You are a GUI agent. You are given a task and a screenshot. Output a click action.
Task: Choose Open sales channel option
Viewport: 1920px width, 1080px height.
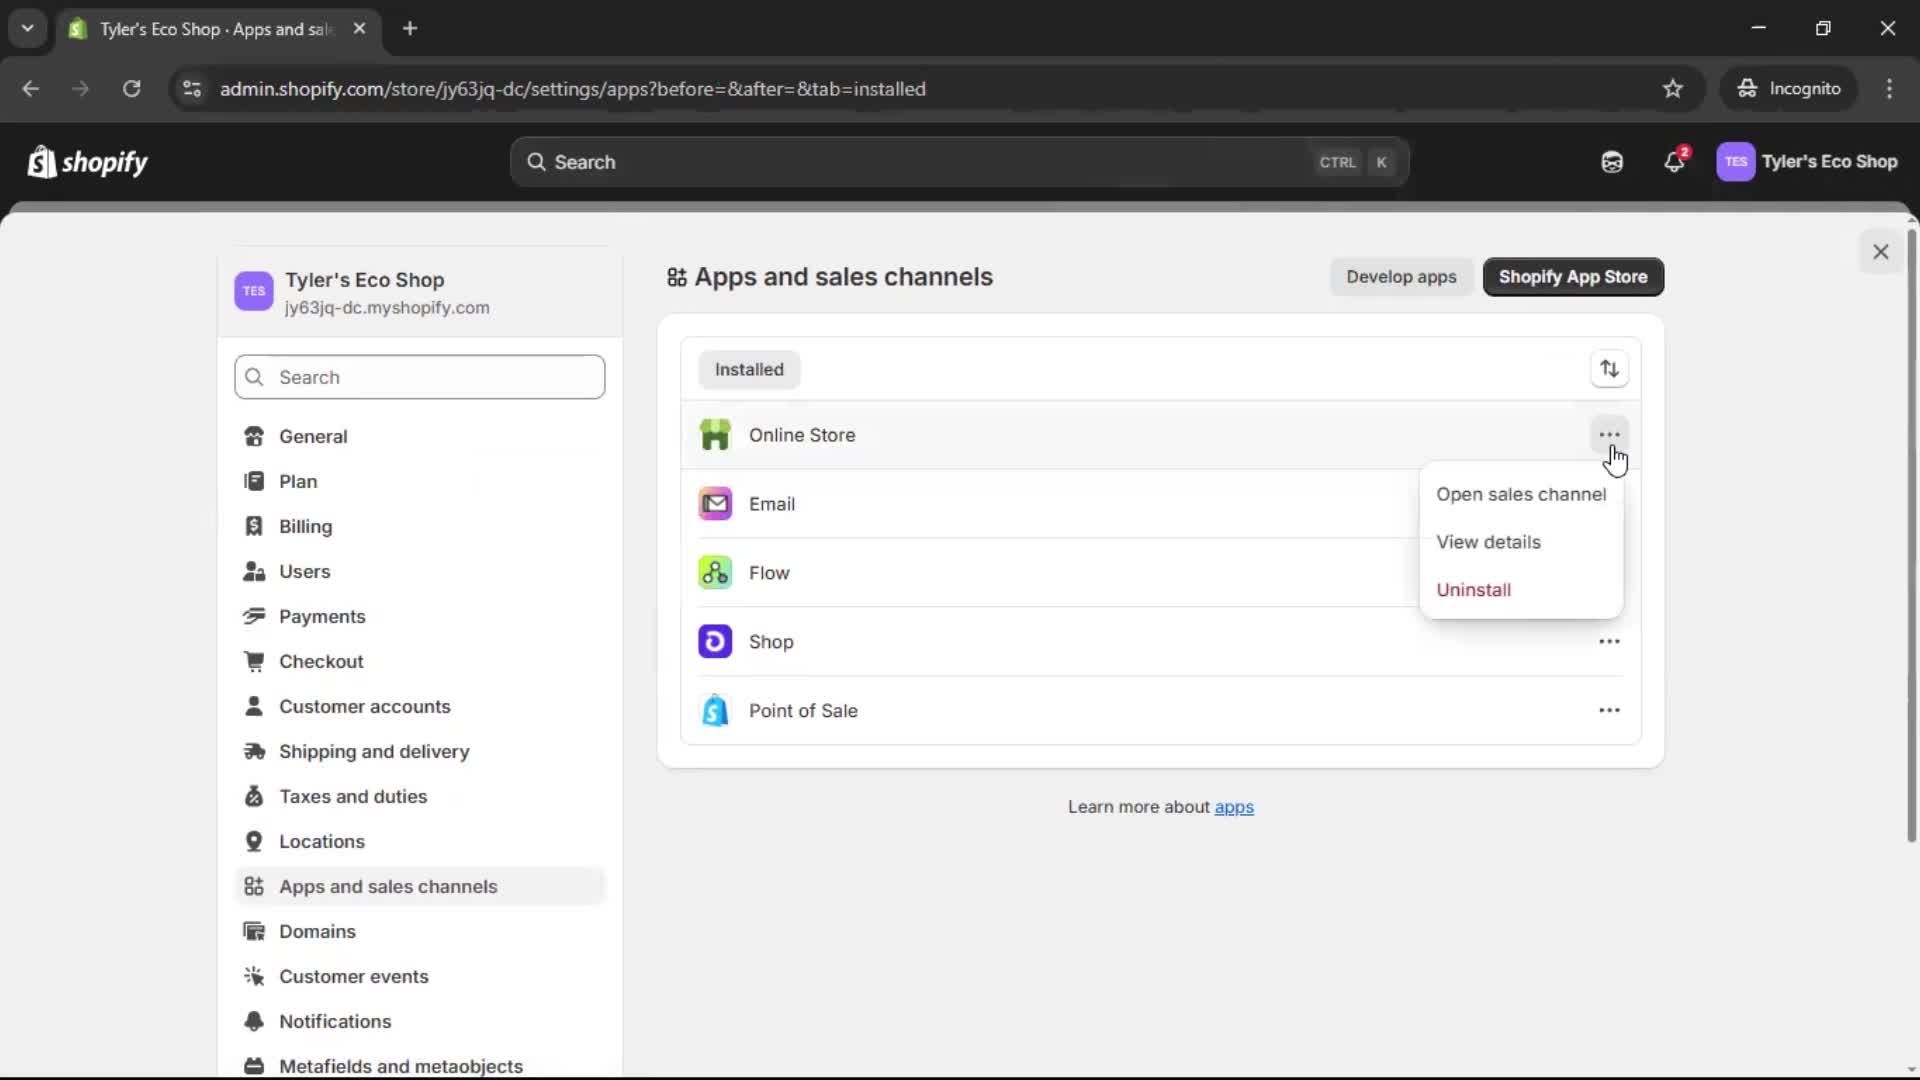tap(1520, 494)
